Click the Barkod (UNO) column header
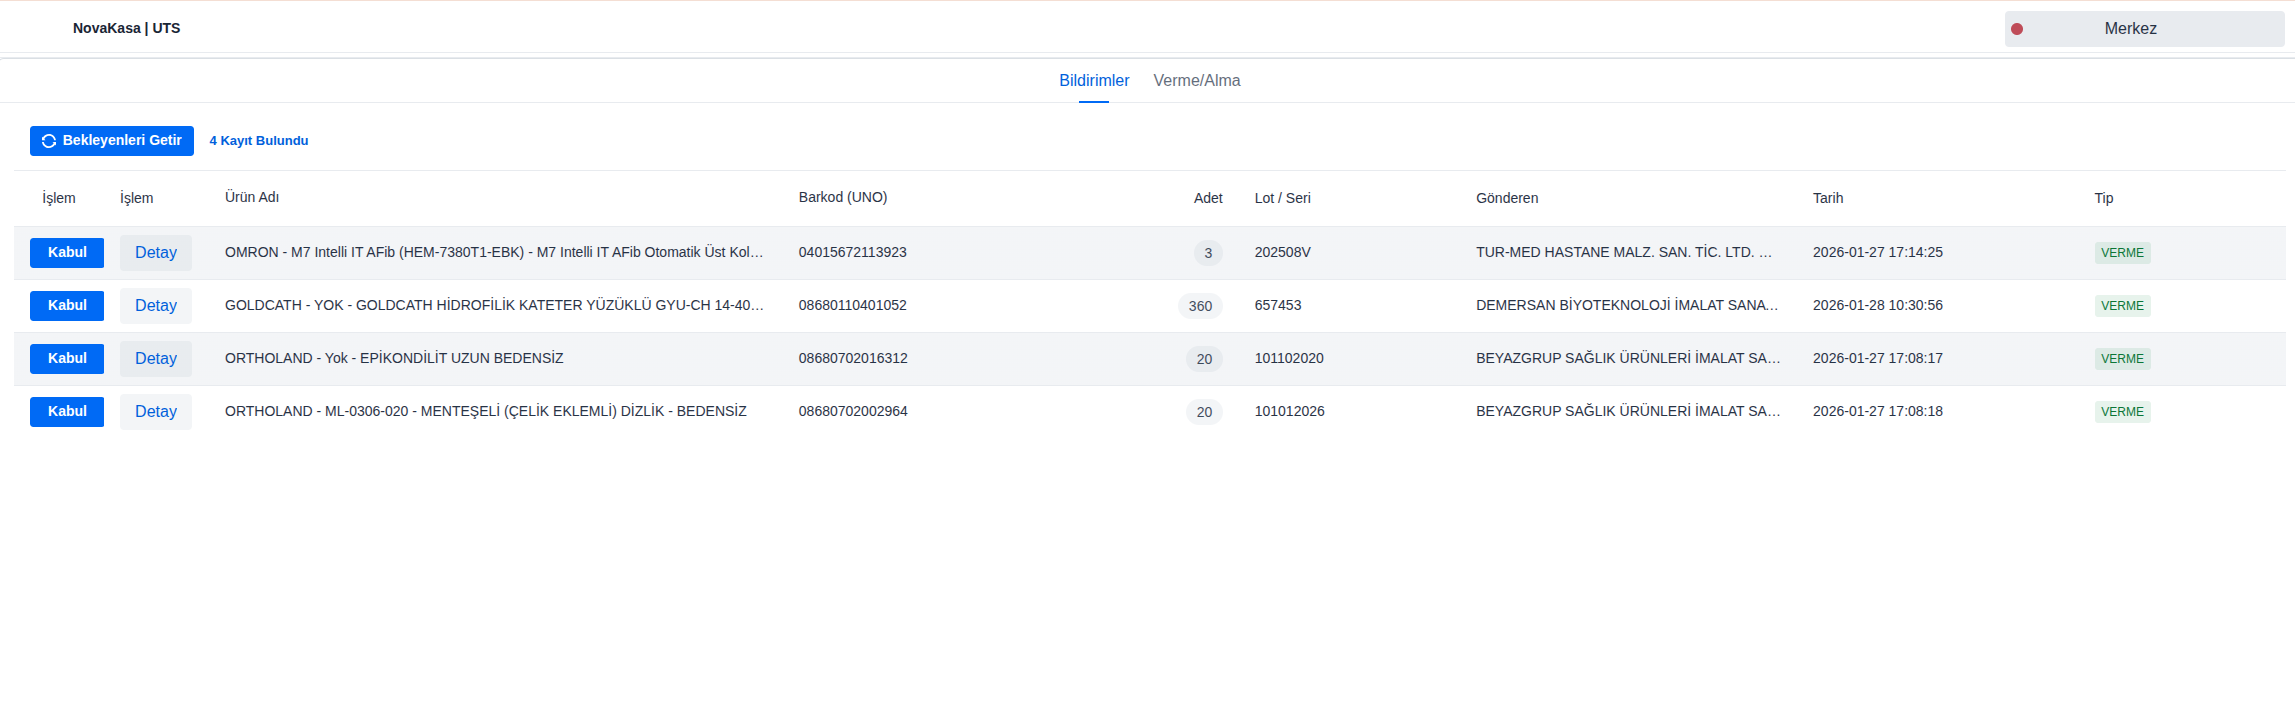The image size is (2295, 710). point(842,198)
